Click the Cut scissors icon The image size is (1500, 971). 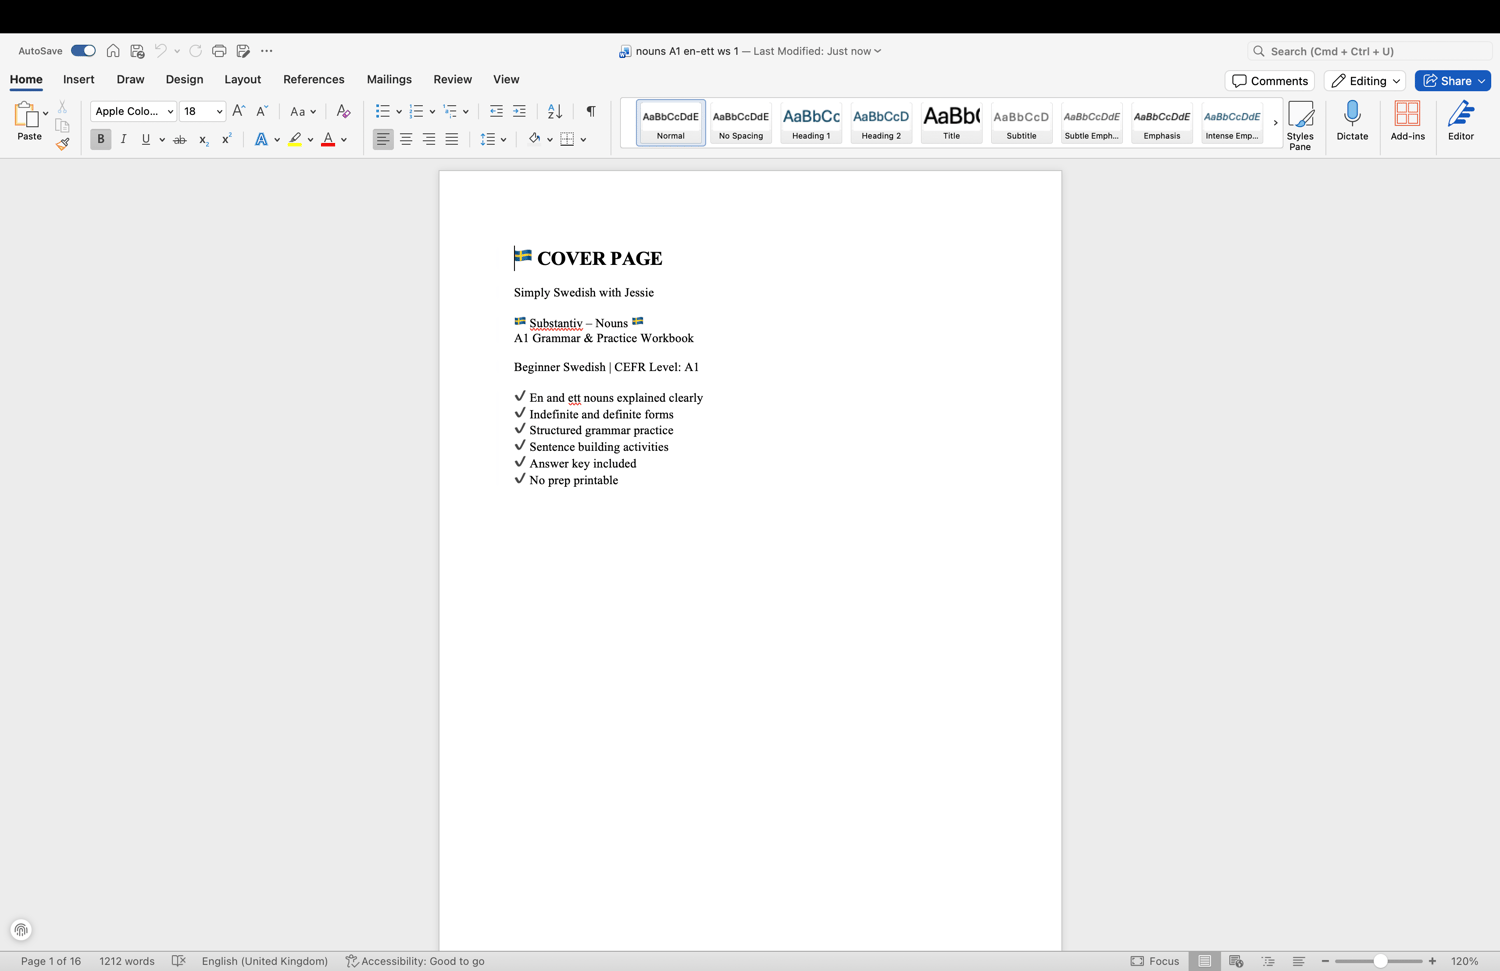tap(62, 106)
